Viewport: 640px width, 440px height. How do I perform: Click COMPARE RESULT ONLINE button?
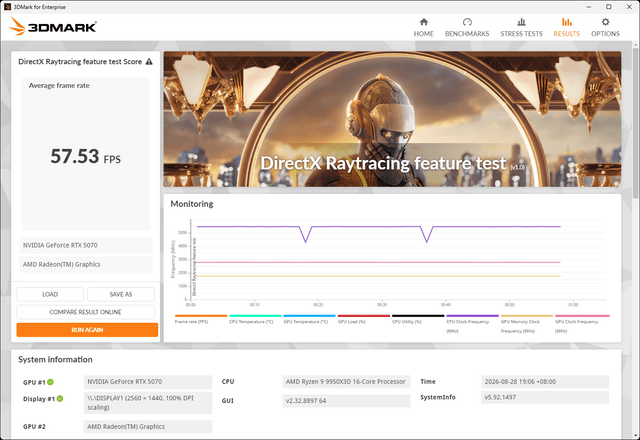click(x=85, y=312)
